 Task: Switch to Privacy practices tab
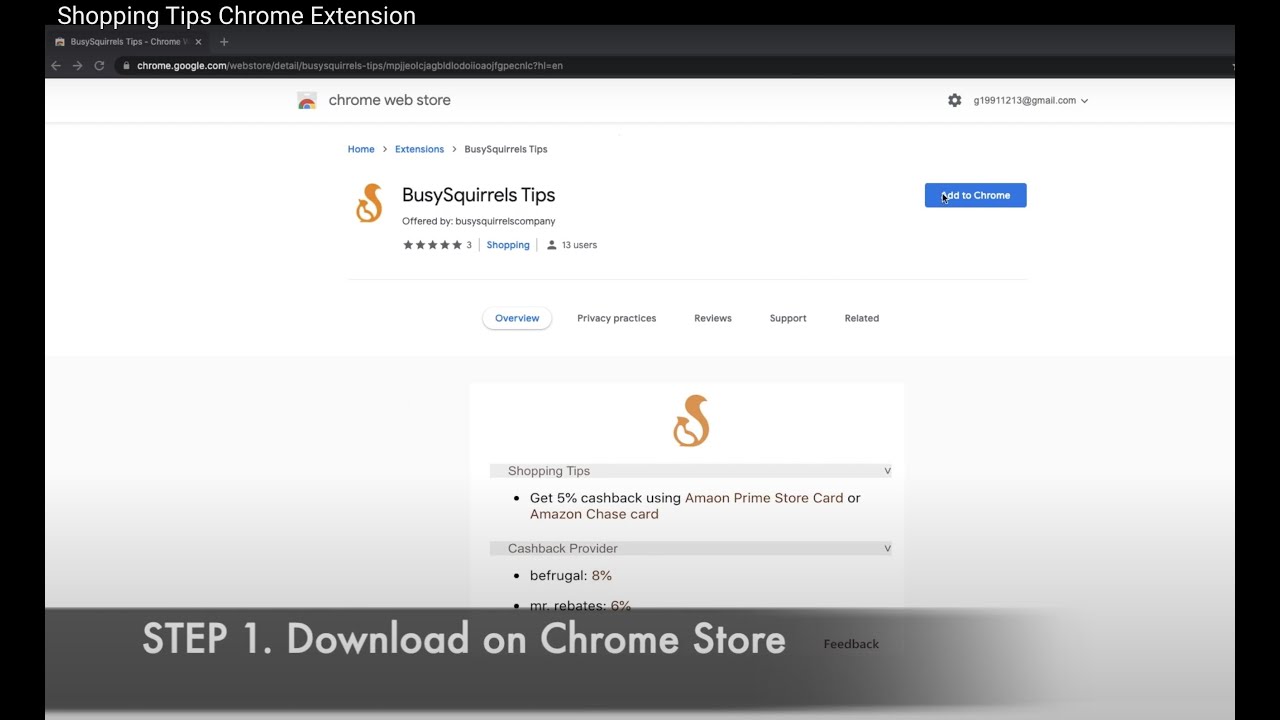click(616, 318)
